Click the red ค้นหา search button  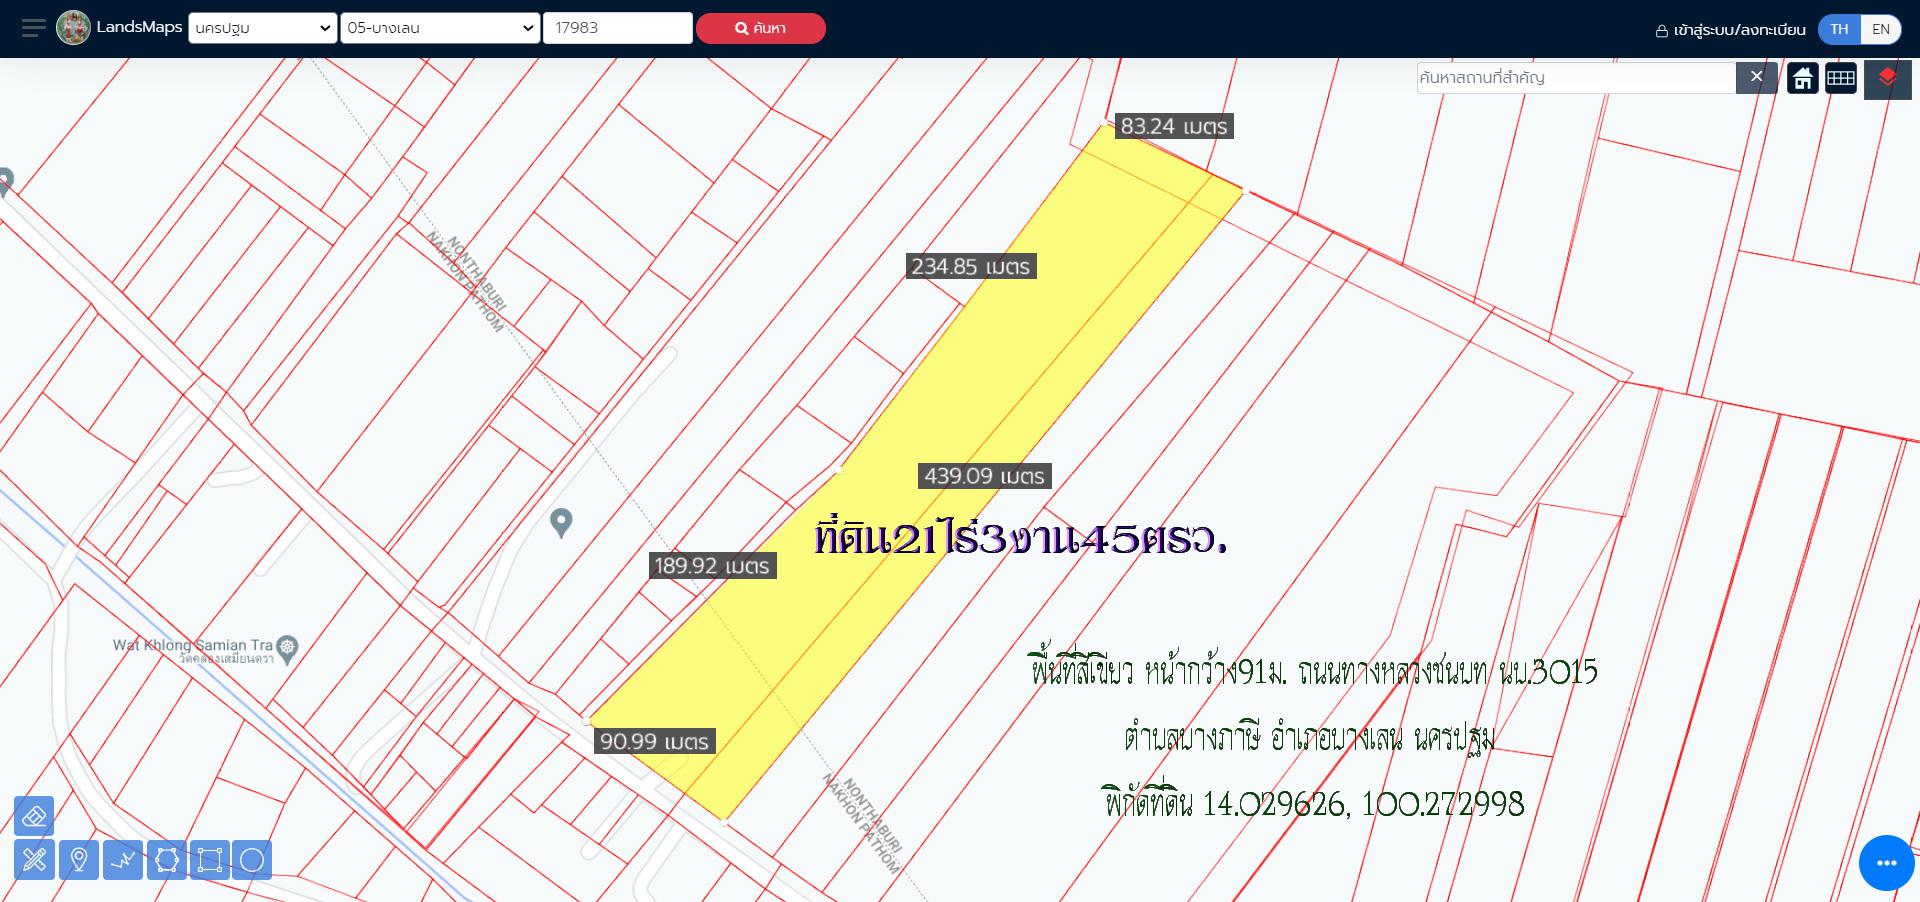tap(761, 28)
